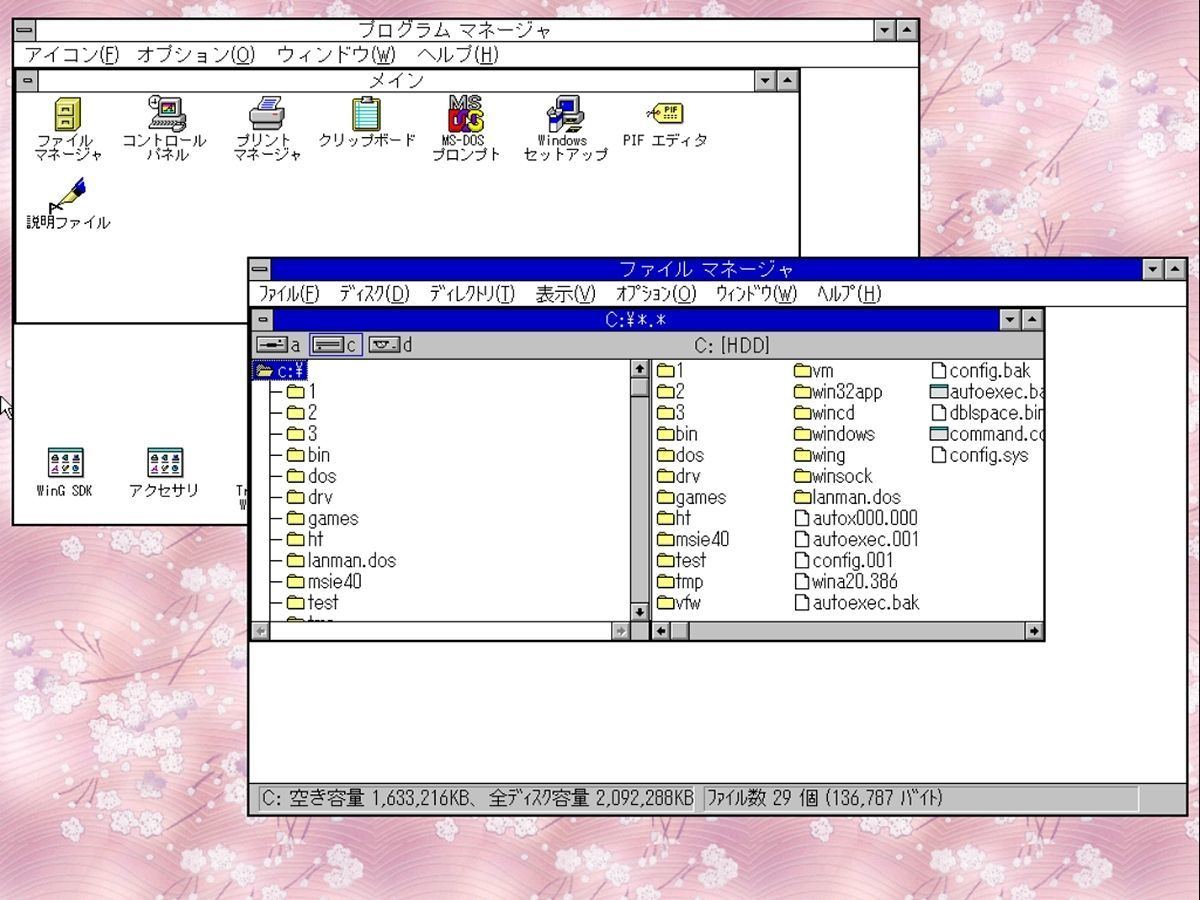Open オプション(O) menu in Program Manager
The image size is (1200, 900).
coord(196,55)
